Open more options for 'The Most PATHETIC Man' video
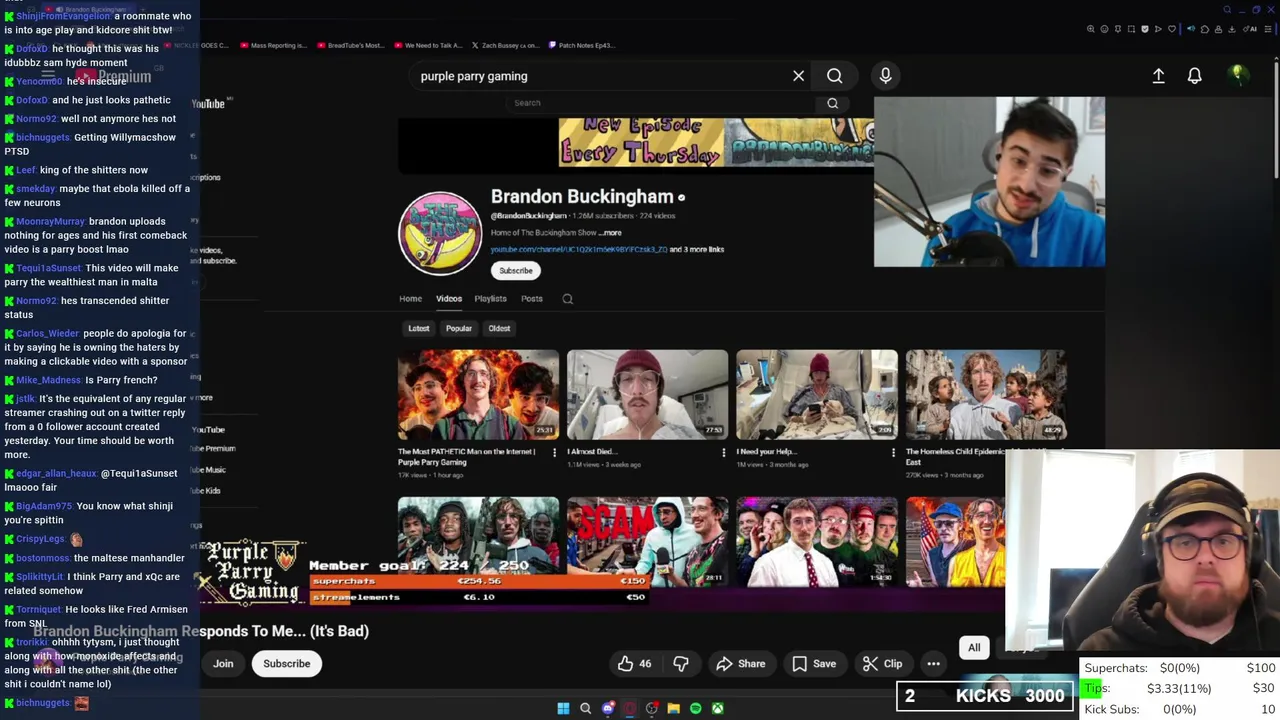 pyautogui.click(x=554, y=452)
